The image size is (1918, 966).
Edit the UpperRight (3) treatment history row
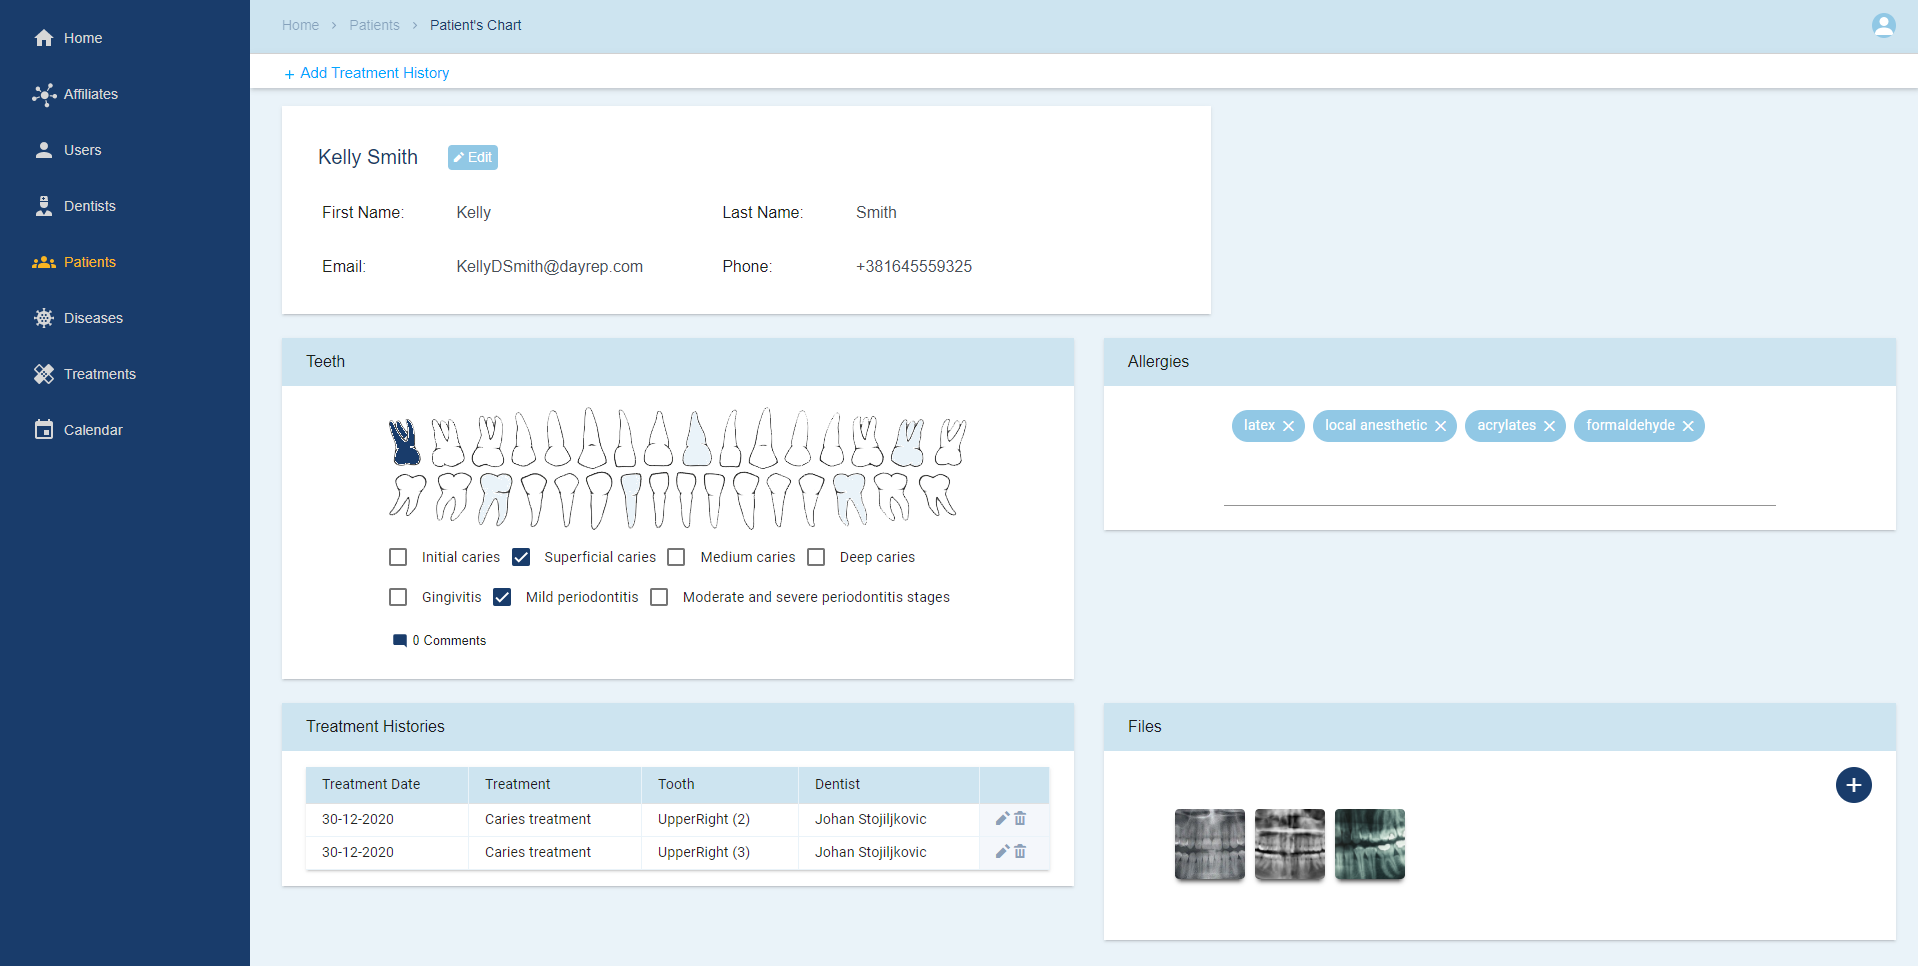(1002, 852)
